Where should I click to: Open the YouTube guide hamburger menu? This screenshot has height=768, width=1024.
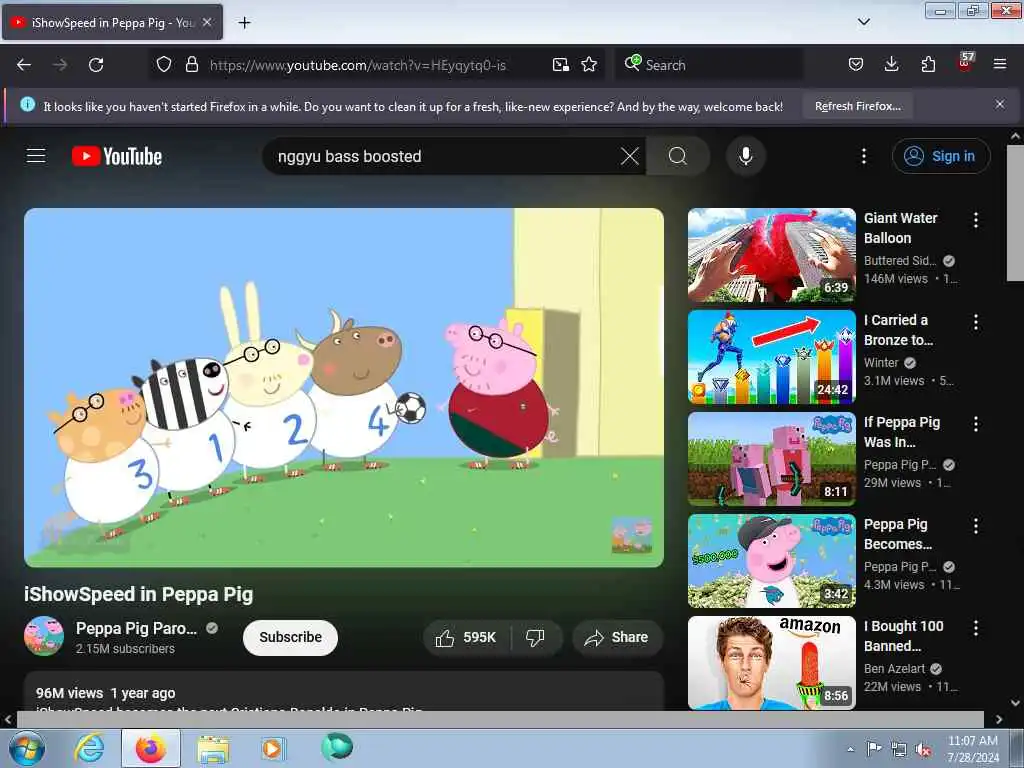(36, 156)
